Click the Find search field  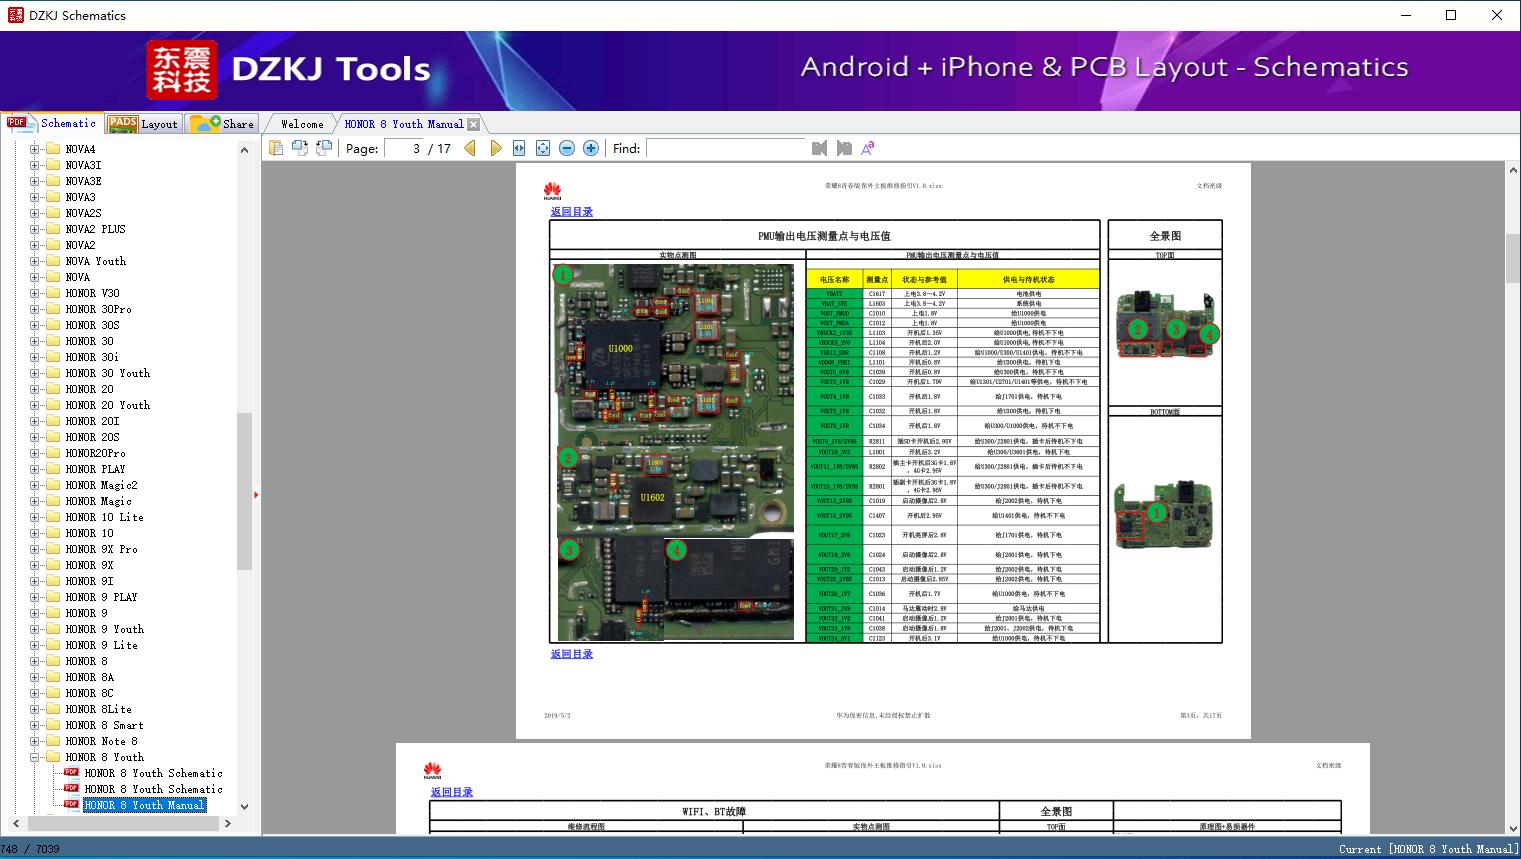[725, 148]
